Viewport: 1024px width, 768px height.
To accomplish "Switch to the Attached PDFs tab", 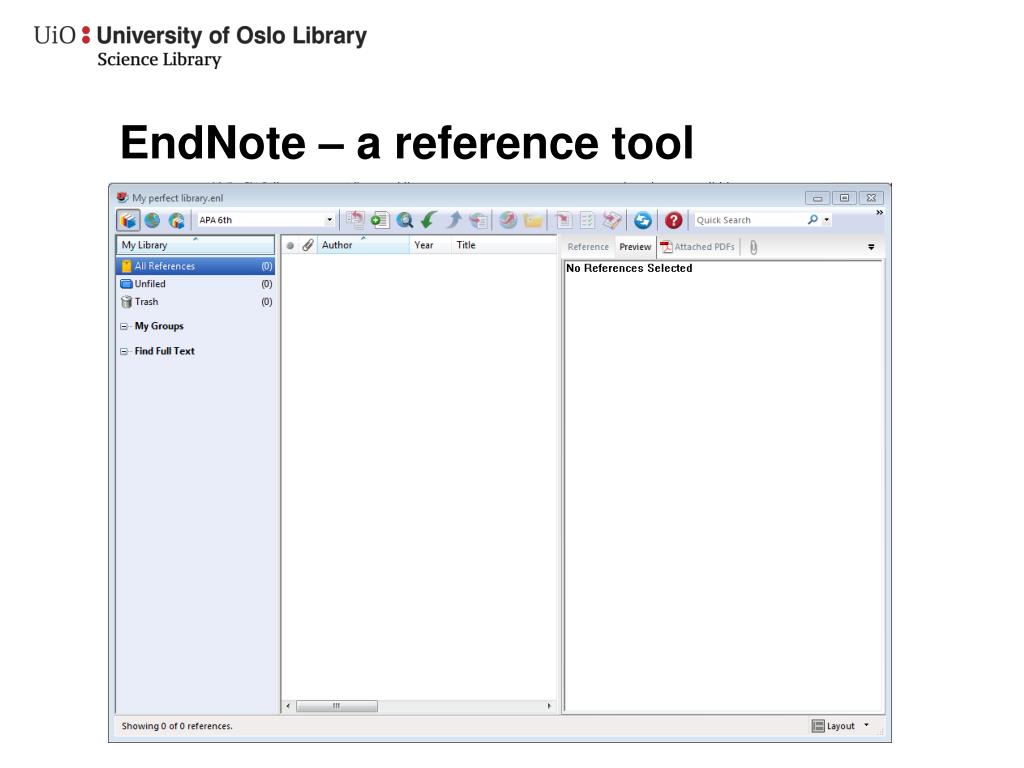I will [x=697, y=247].
